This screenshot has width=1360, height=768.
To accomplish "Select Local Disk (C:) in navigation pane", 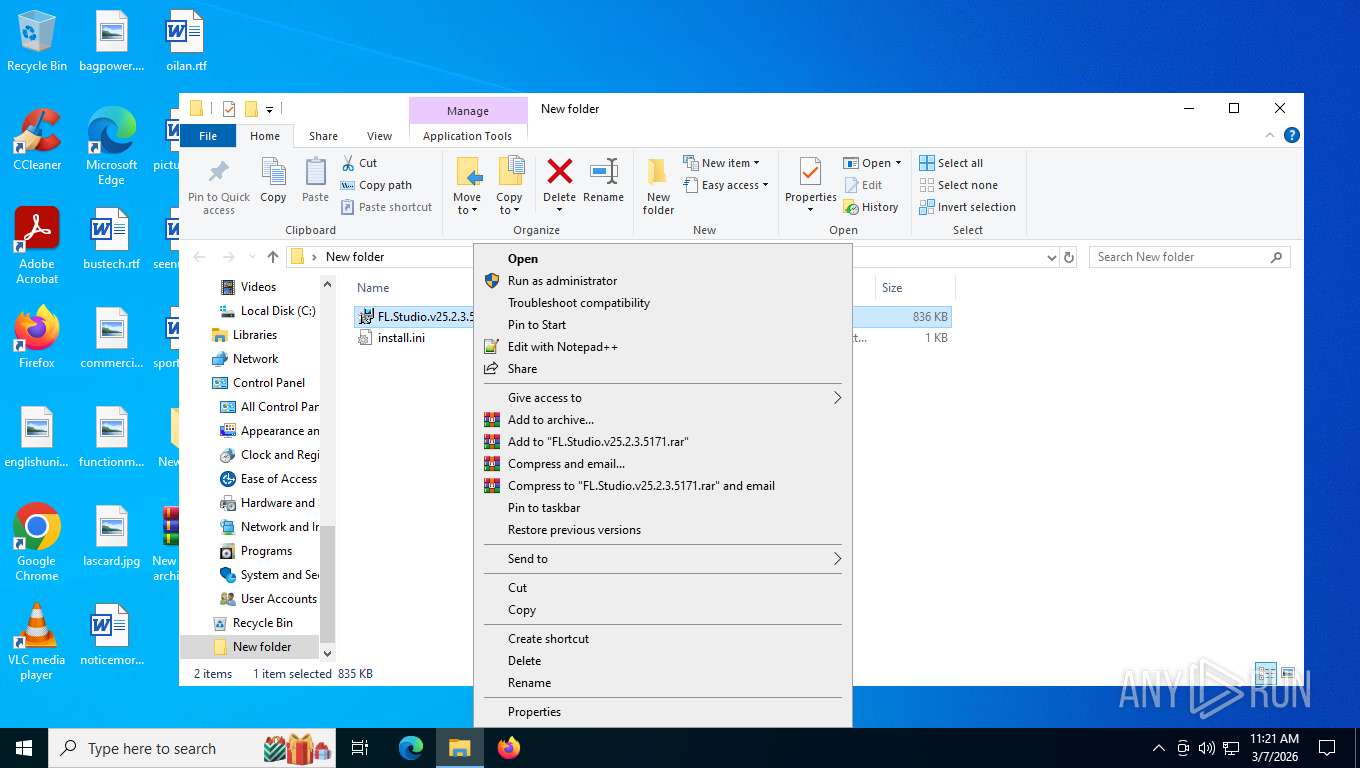I will [268, 311].
